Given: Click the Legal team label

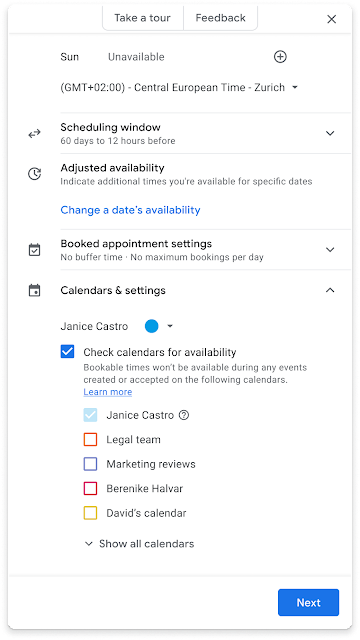Looking at the screenshot, I should pos(133,440).
